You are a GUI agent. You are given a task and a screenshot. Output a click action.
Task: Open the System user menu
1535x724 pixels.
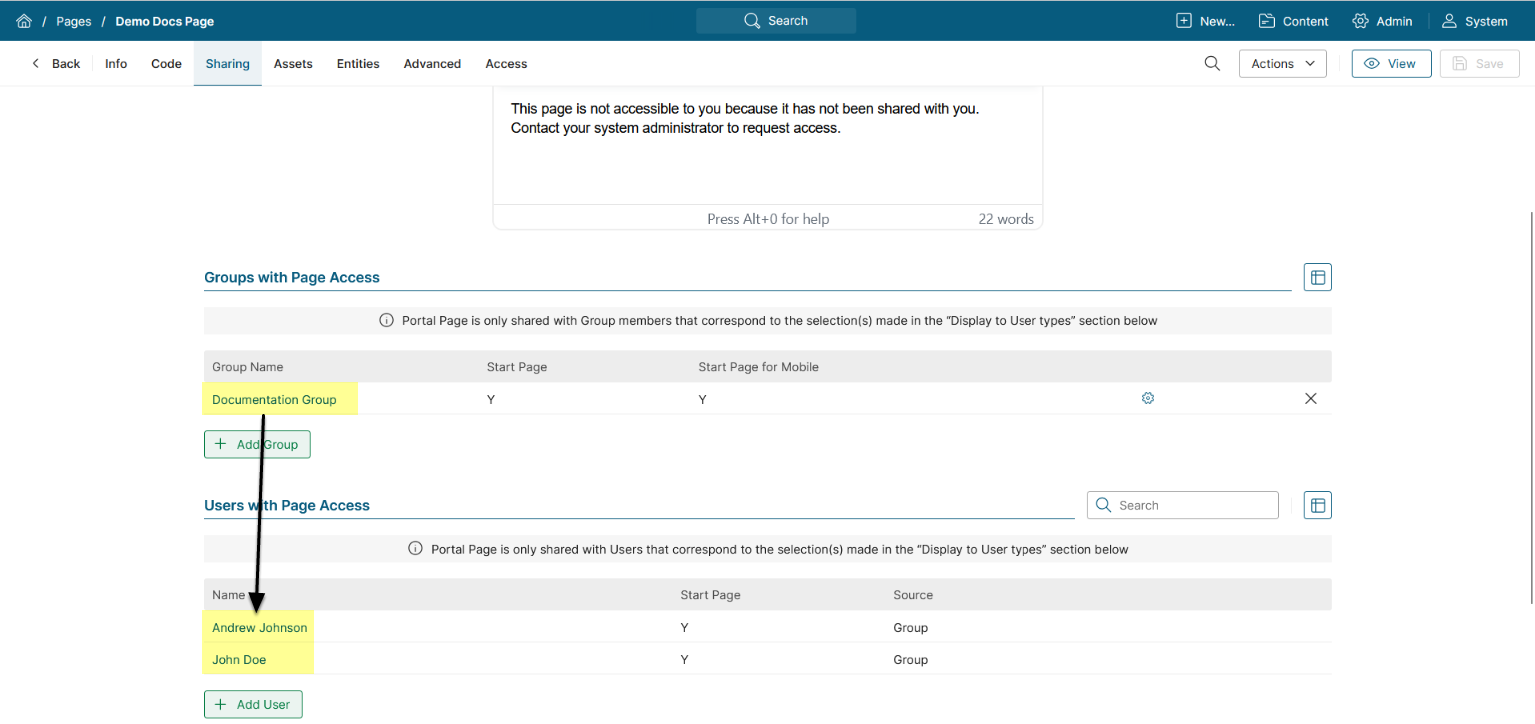click(x=1474, y=21)
